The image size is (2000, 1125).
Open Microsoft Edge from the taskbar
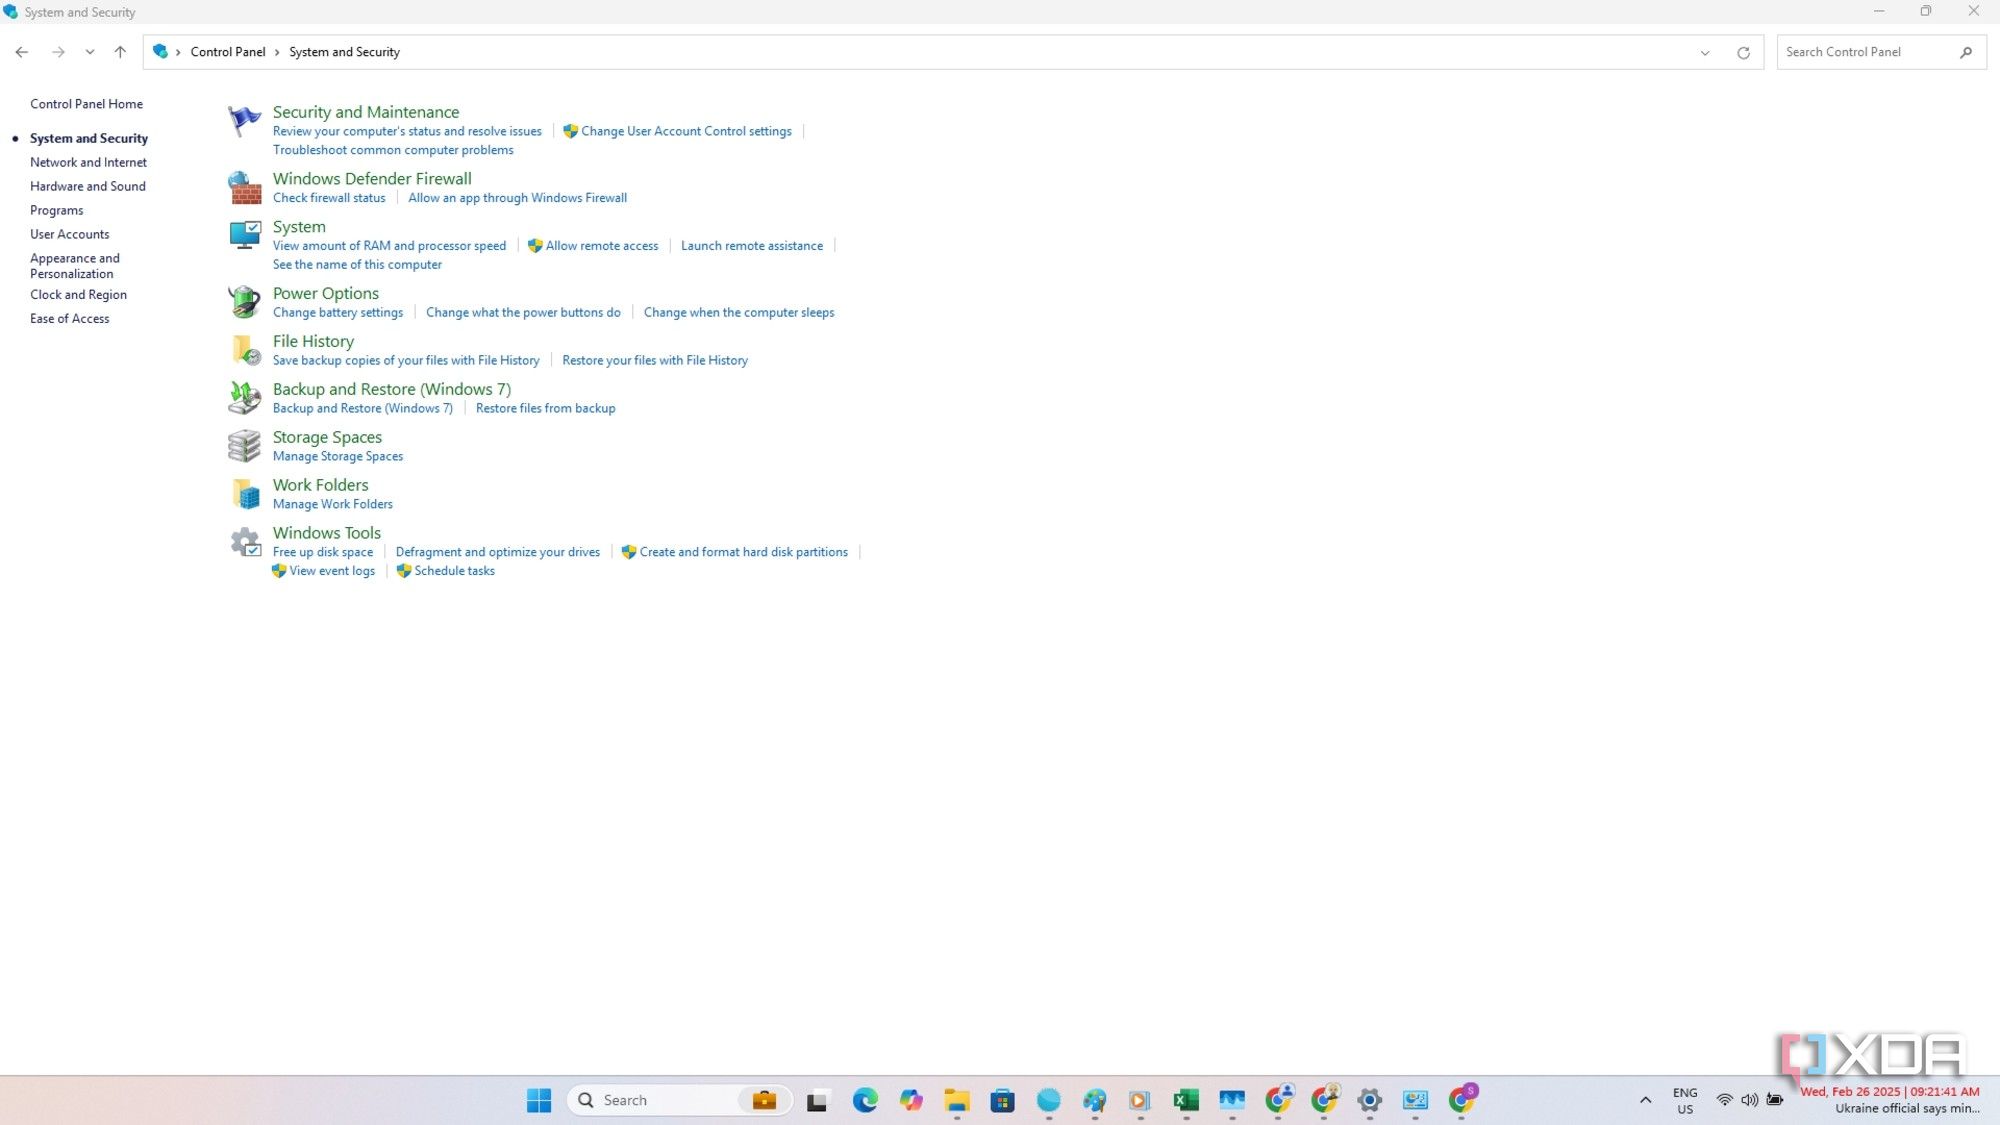(x=865, y=1100)
